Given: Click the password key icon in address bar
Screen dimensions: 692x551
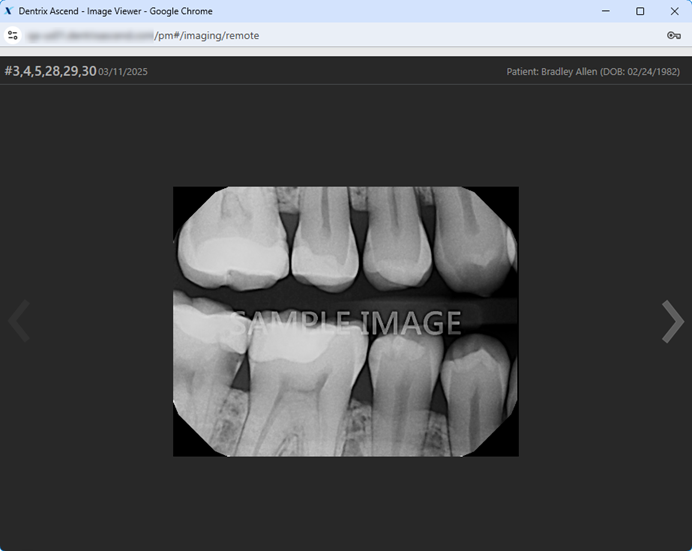Looking at the screenshot, I should click(673, 35).
